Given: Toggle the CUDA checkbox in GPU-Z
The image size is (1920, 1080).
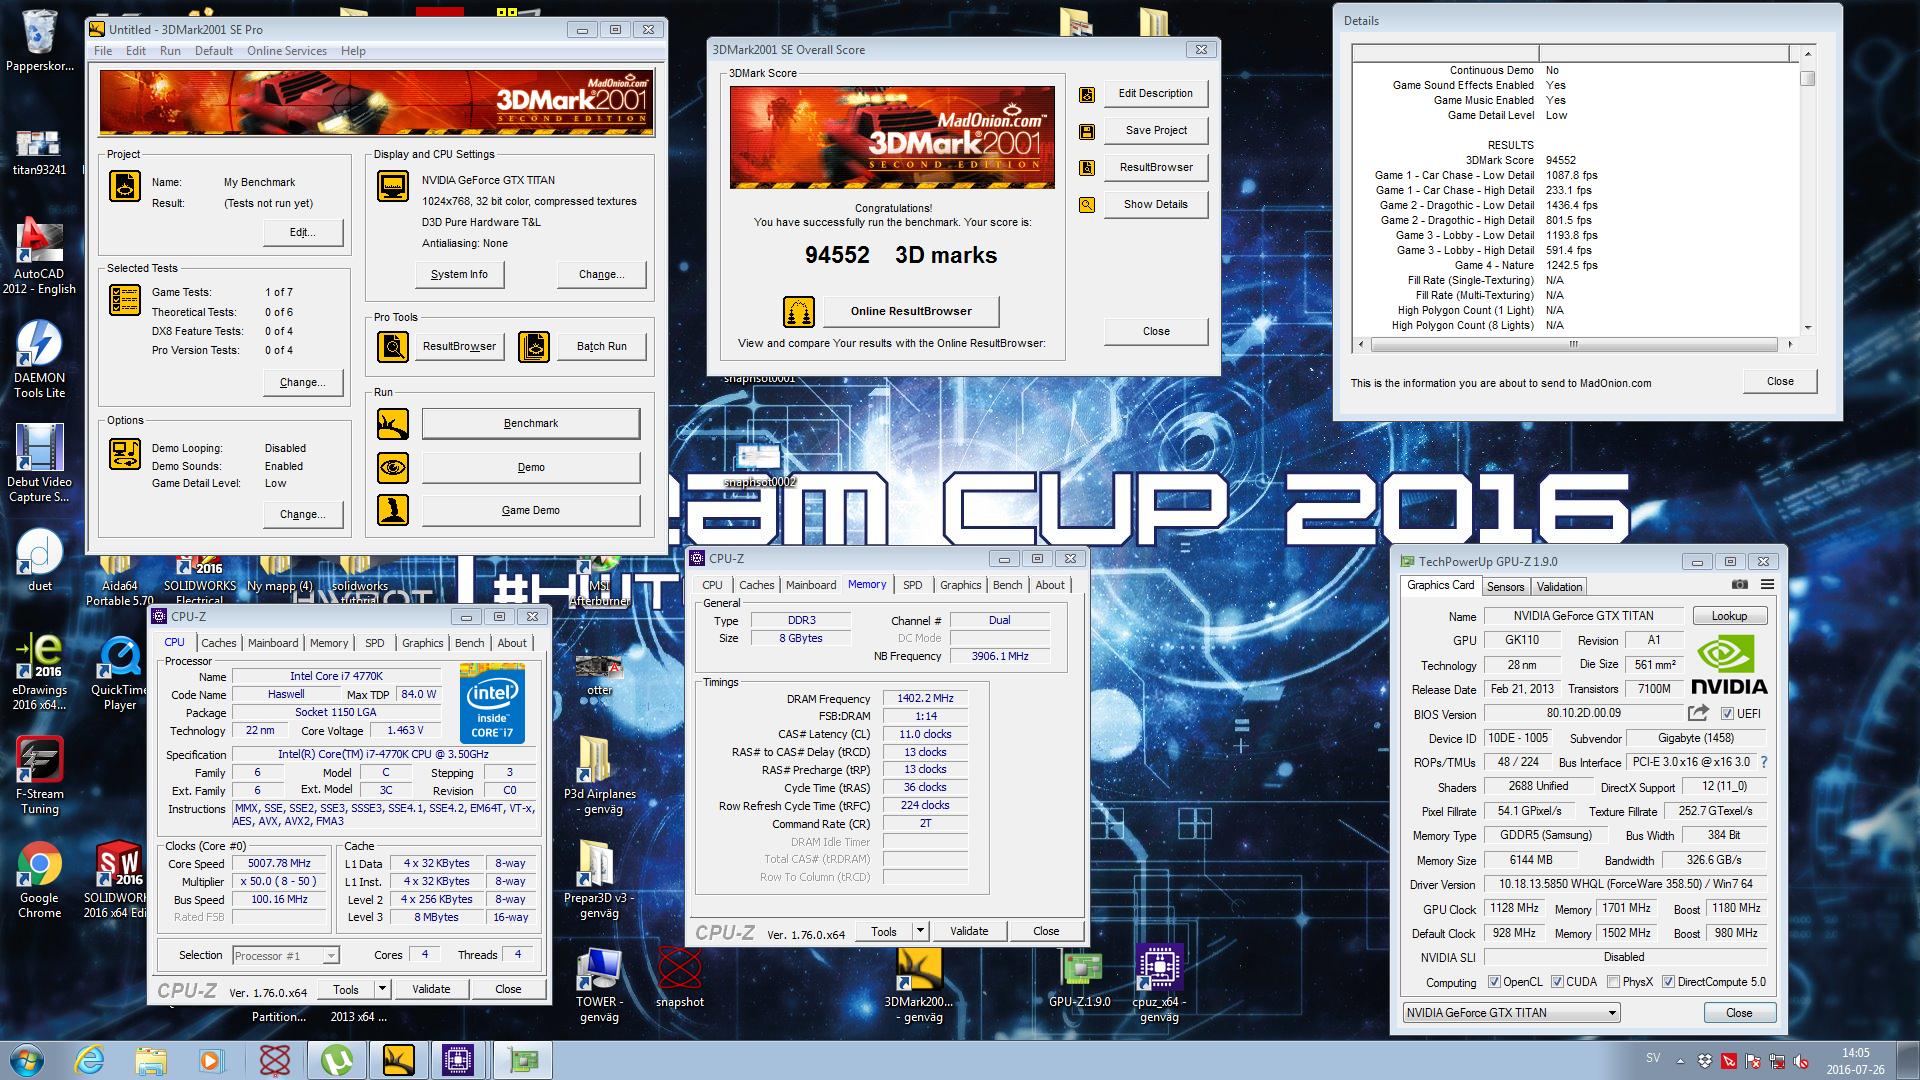Looking at the screenshot, I should (1557, 982).
